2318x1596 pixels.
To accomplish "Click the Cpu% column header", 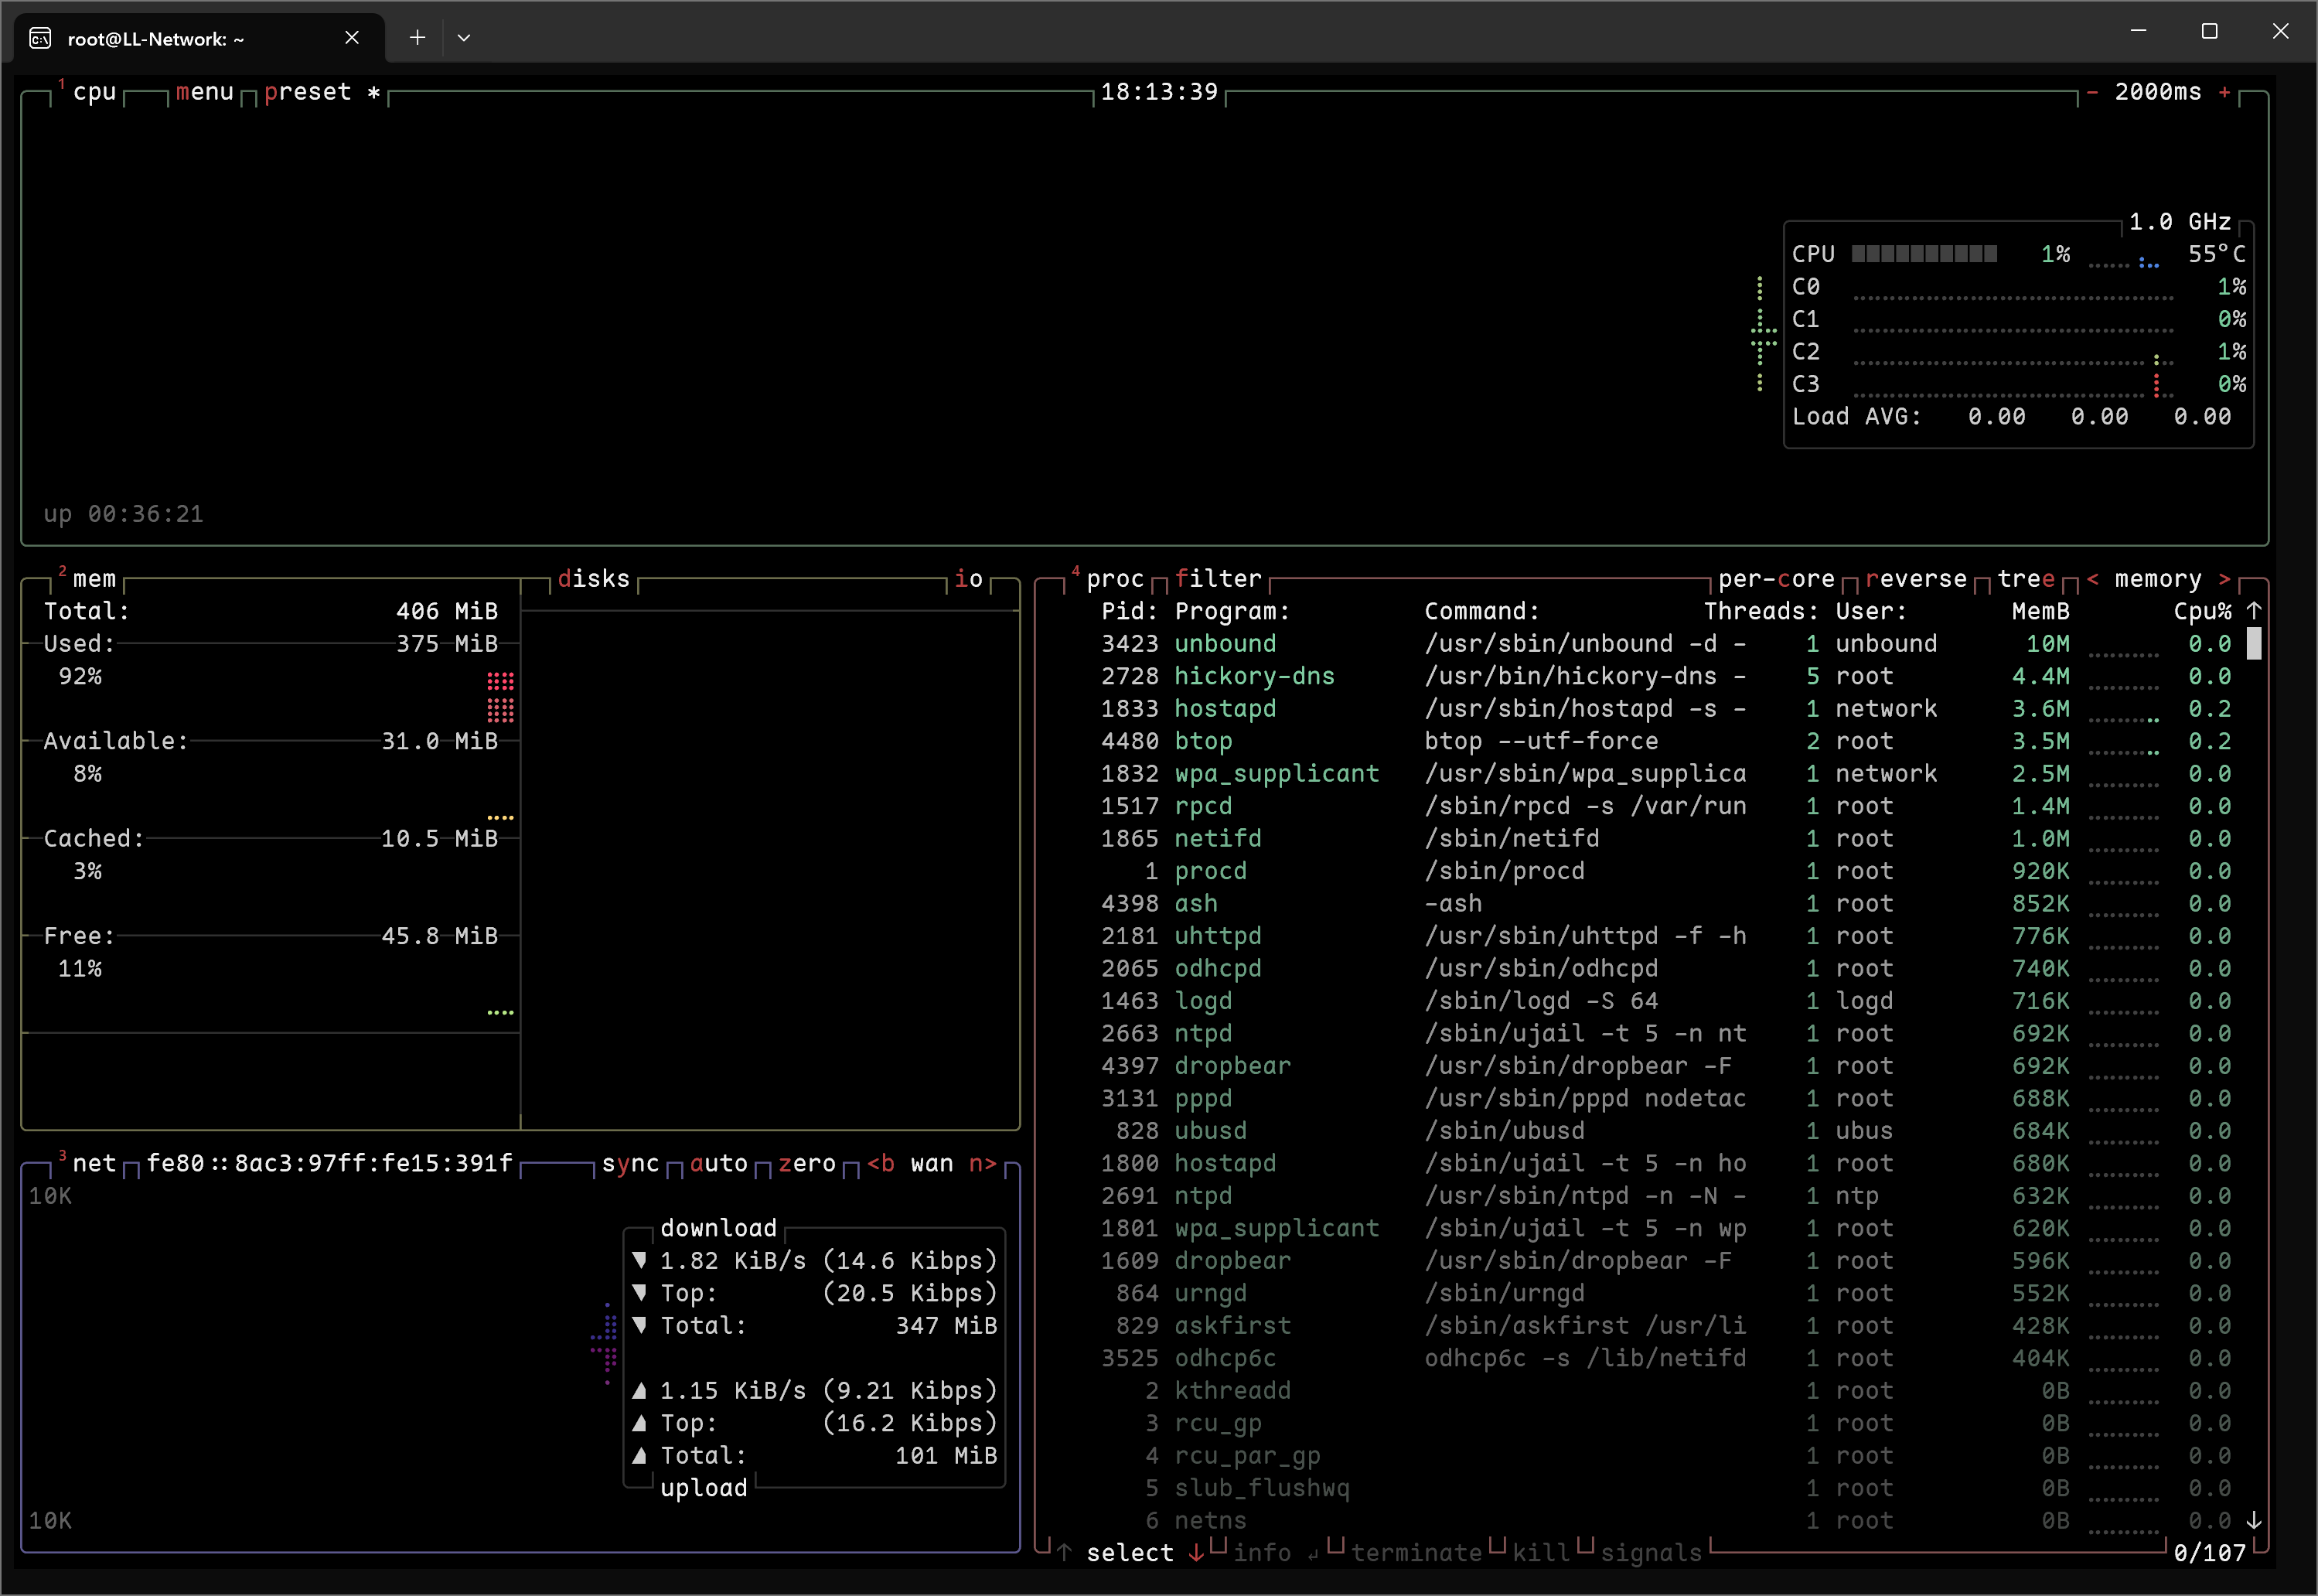I will click(2202, 611).
